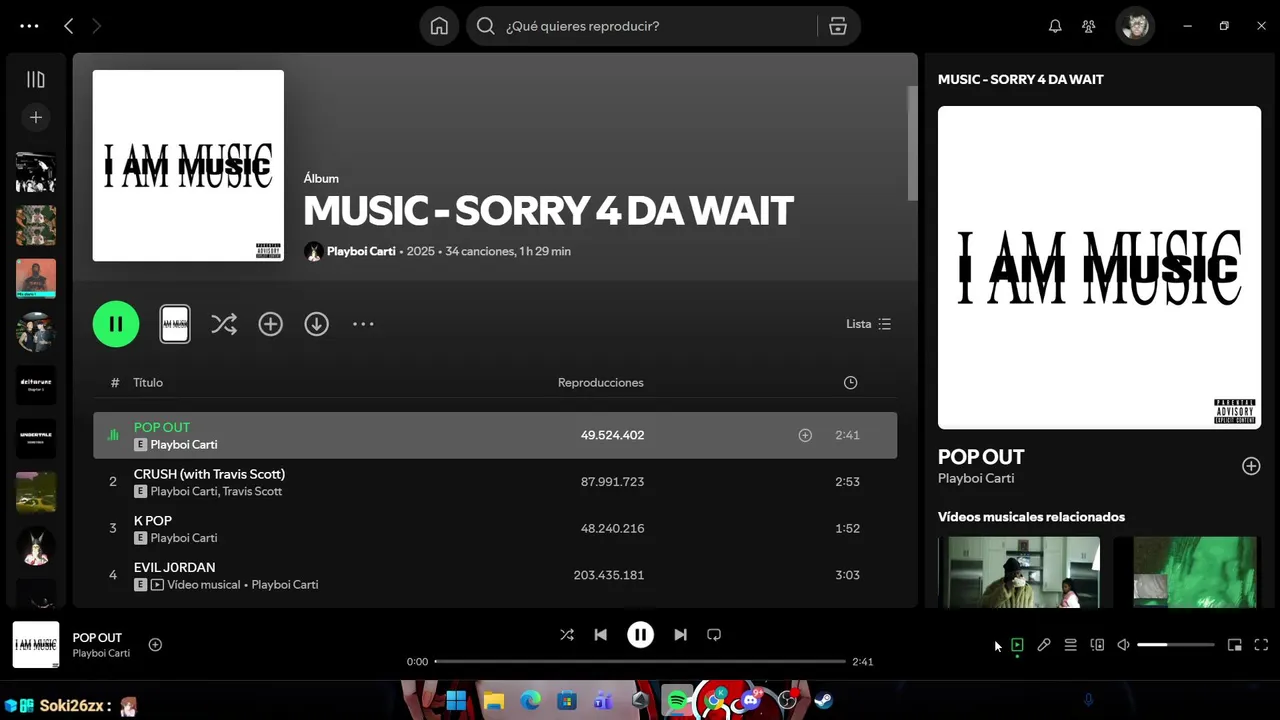Screen dimensions: 1280x720
Task: Save album to Your Library
Action: [270, 324]
